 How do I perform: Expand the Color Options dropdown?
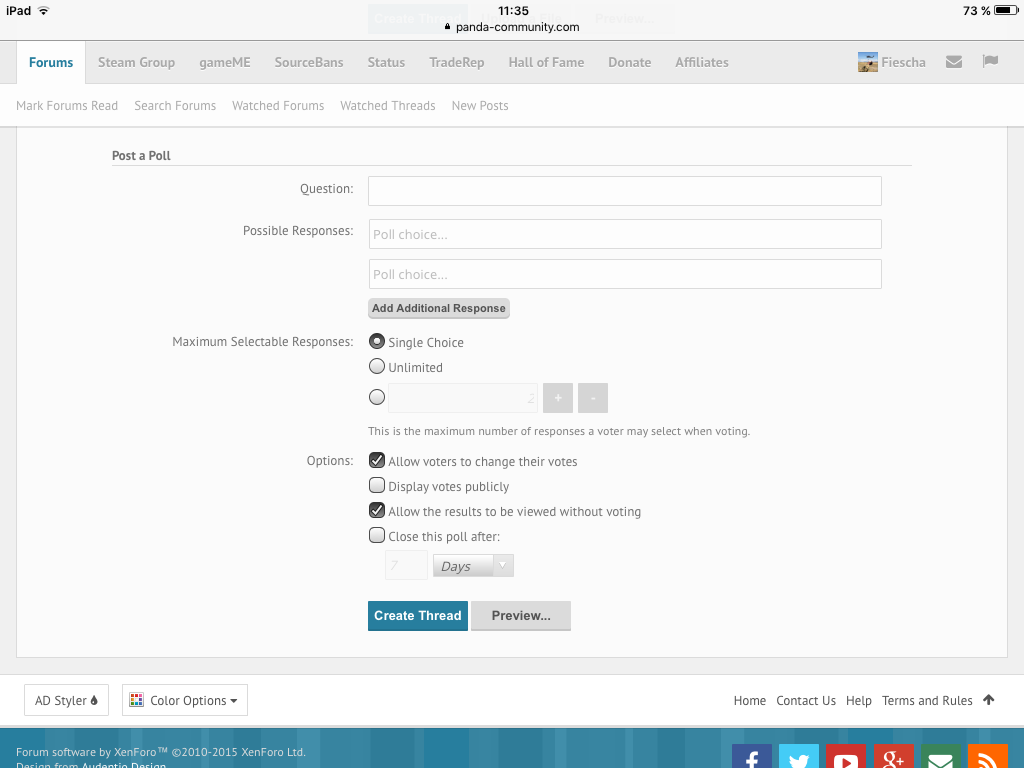click(185, 700)
